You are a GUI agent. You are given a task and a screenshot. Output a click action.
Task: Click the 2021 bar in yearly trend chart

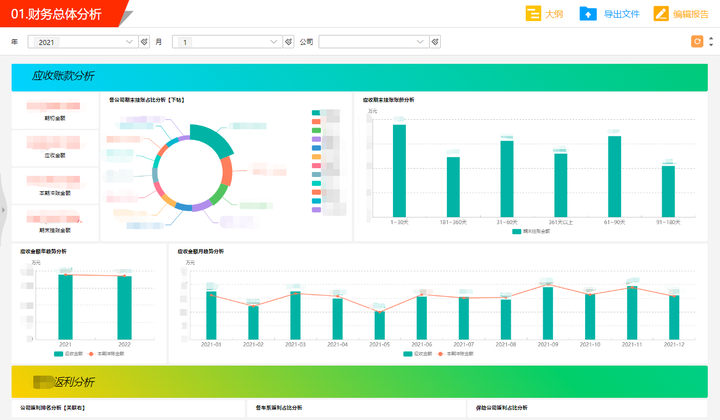tap(65, 307)
